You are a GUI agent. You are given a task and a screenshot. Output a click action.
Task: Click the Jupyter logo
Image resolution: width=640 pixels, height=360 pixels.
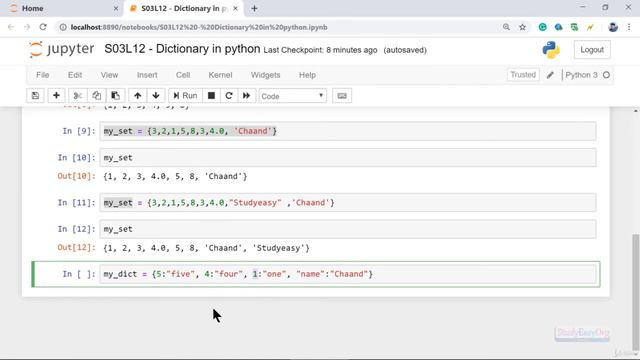click(62, 49)
